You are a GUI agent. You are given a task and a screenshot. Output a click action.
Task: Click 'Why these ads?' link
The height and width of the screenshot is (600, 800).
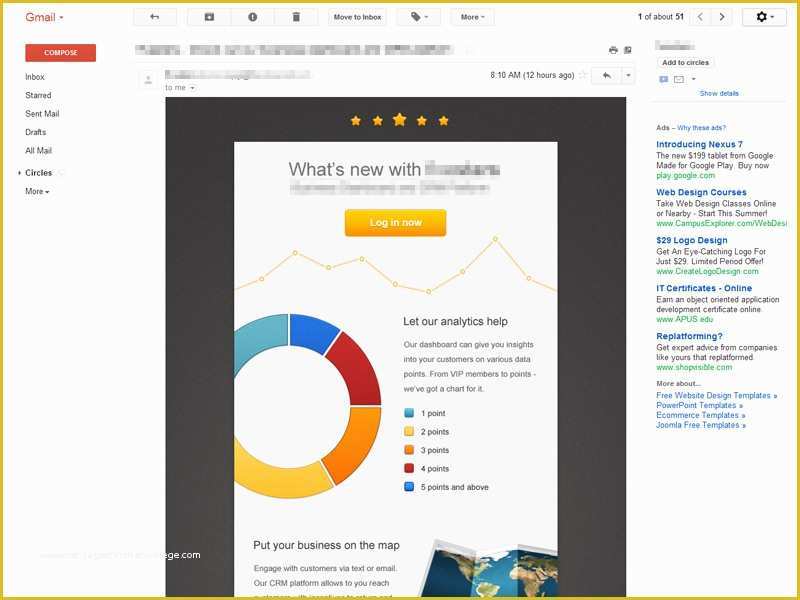pyautogui.click(x=701, y=128)
